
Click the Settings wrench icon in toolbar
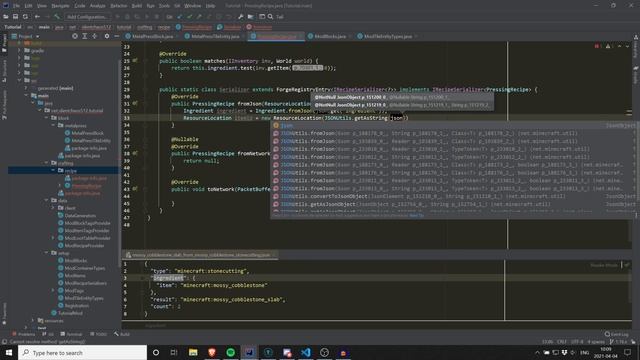coord(240,17)
